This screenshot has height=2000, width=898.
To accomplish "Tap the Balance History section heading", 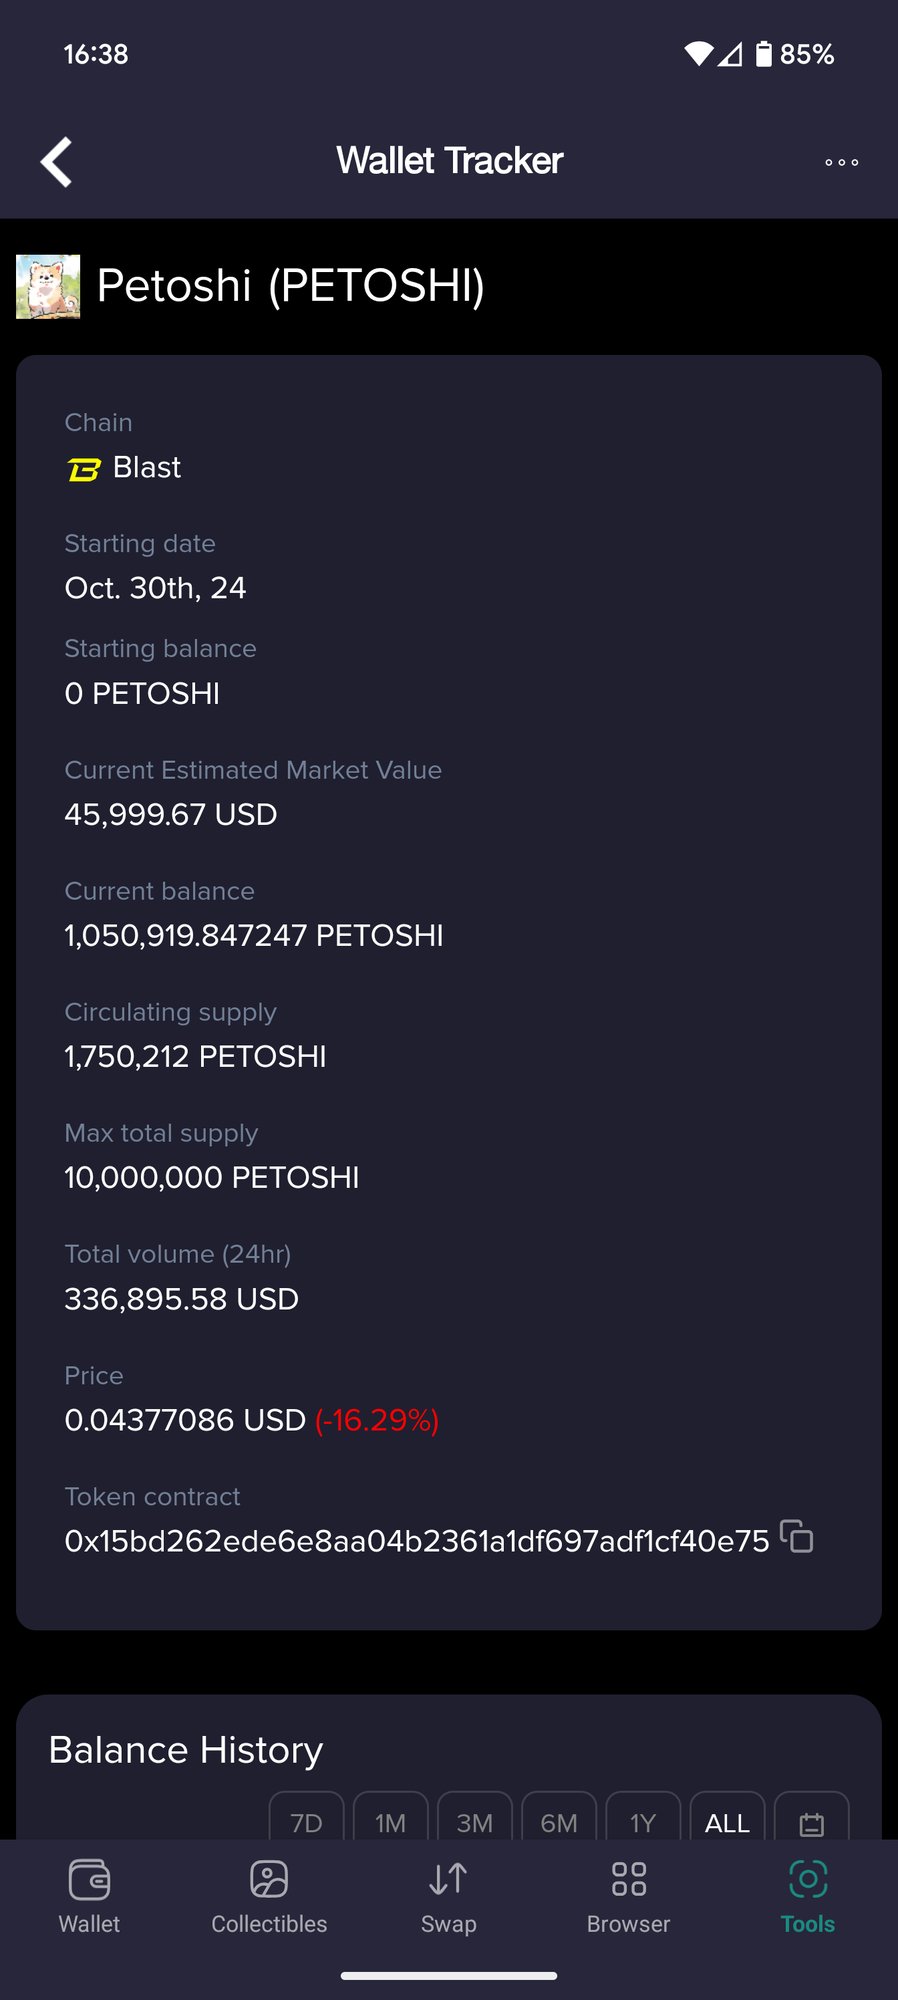I will [x=186, y=1750].
